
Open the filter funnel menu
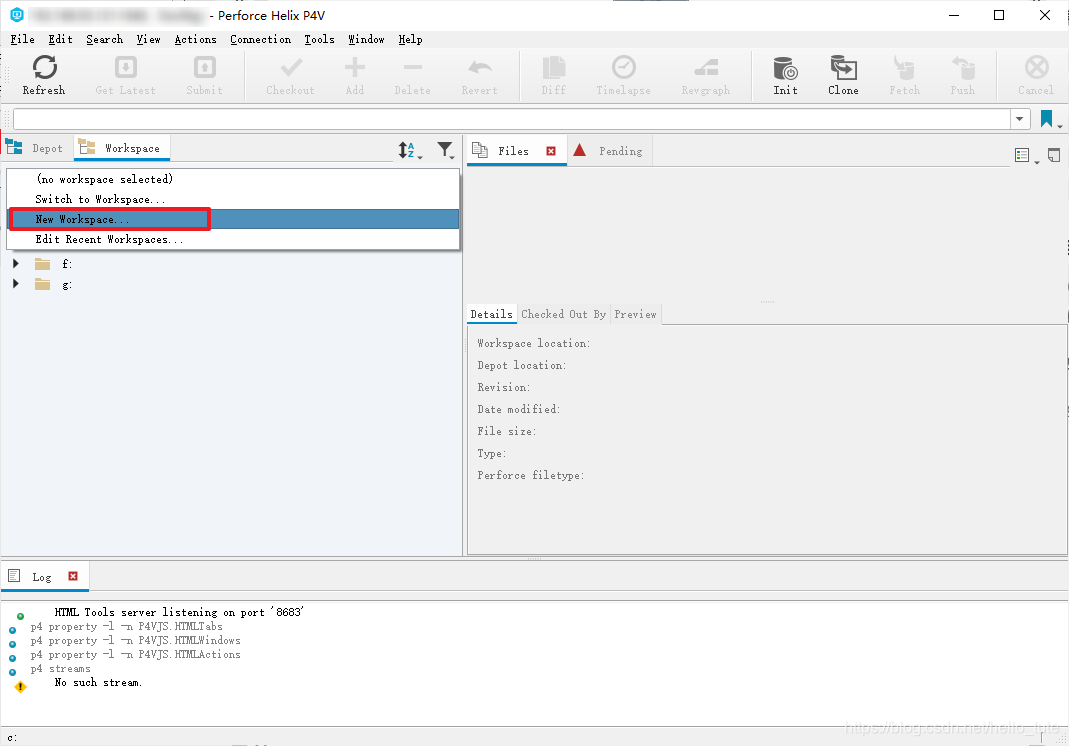point(446,150)
